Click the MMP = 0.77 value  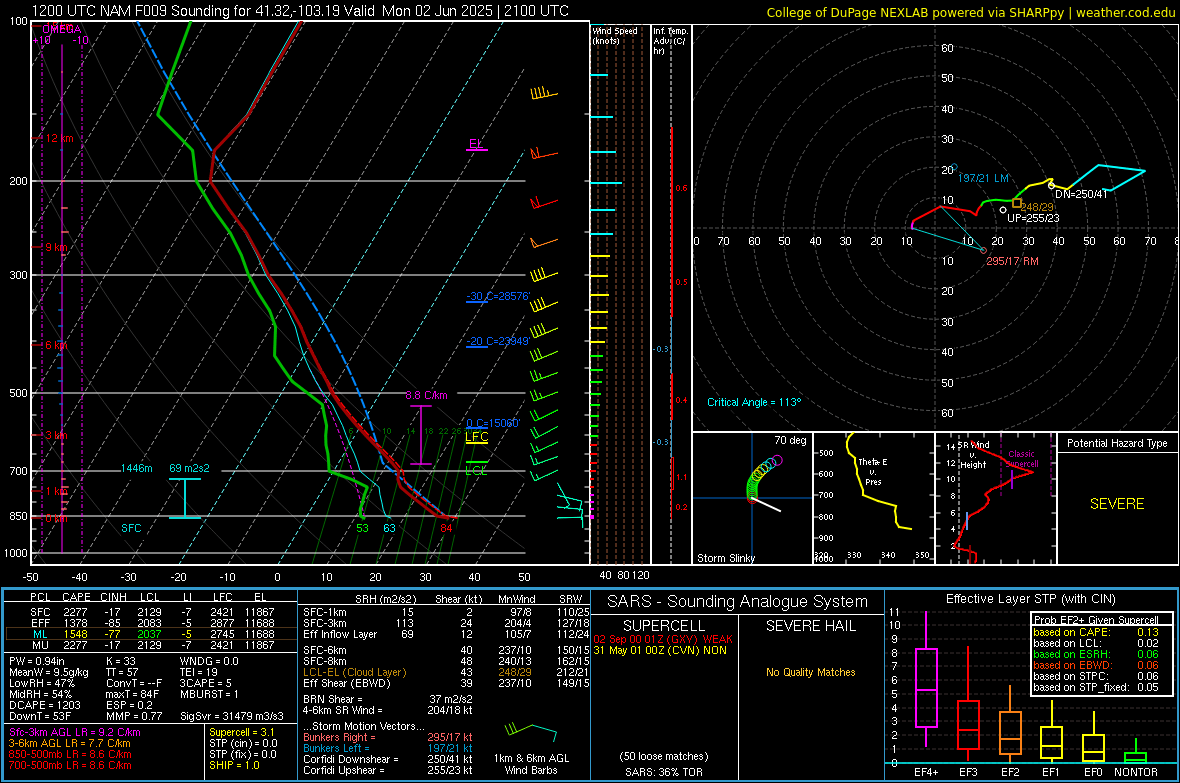point(134,716)
